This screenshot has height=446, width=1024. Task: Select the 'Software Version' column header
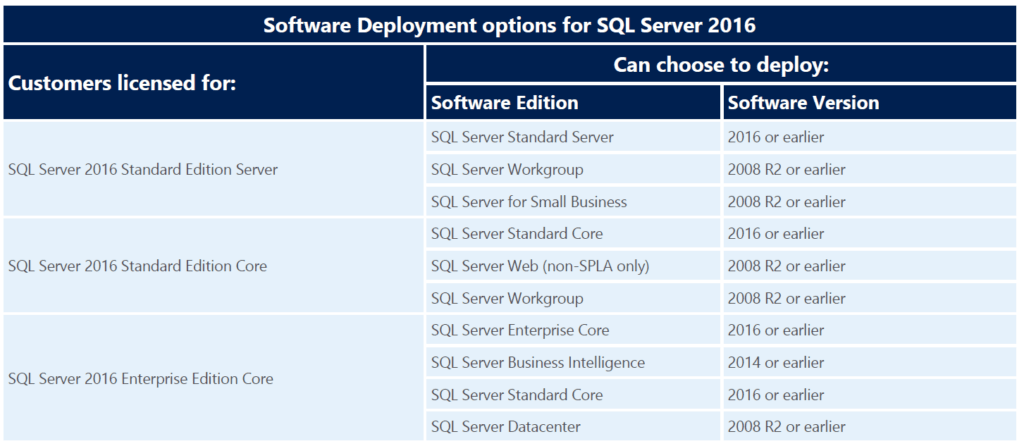(x=803, y=103)
